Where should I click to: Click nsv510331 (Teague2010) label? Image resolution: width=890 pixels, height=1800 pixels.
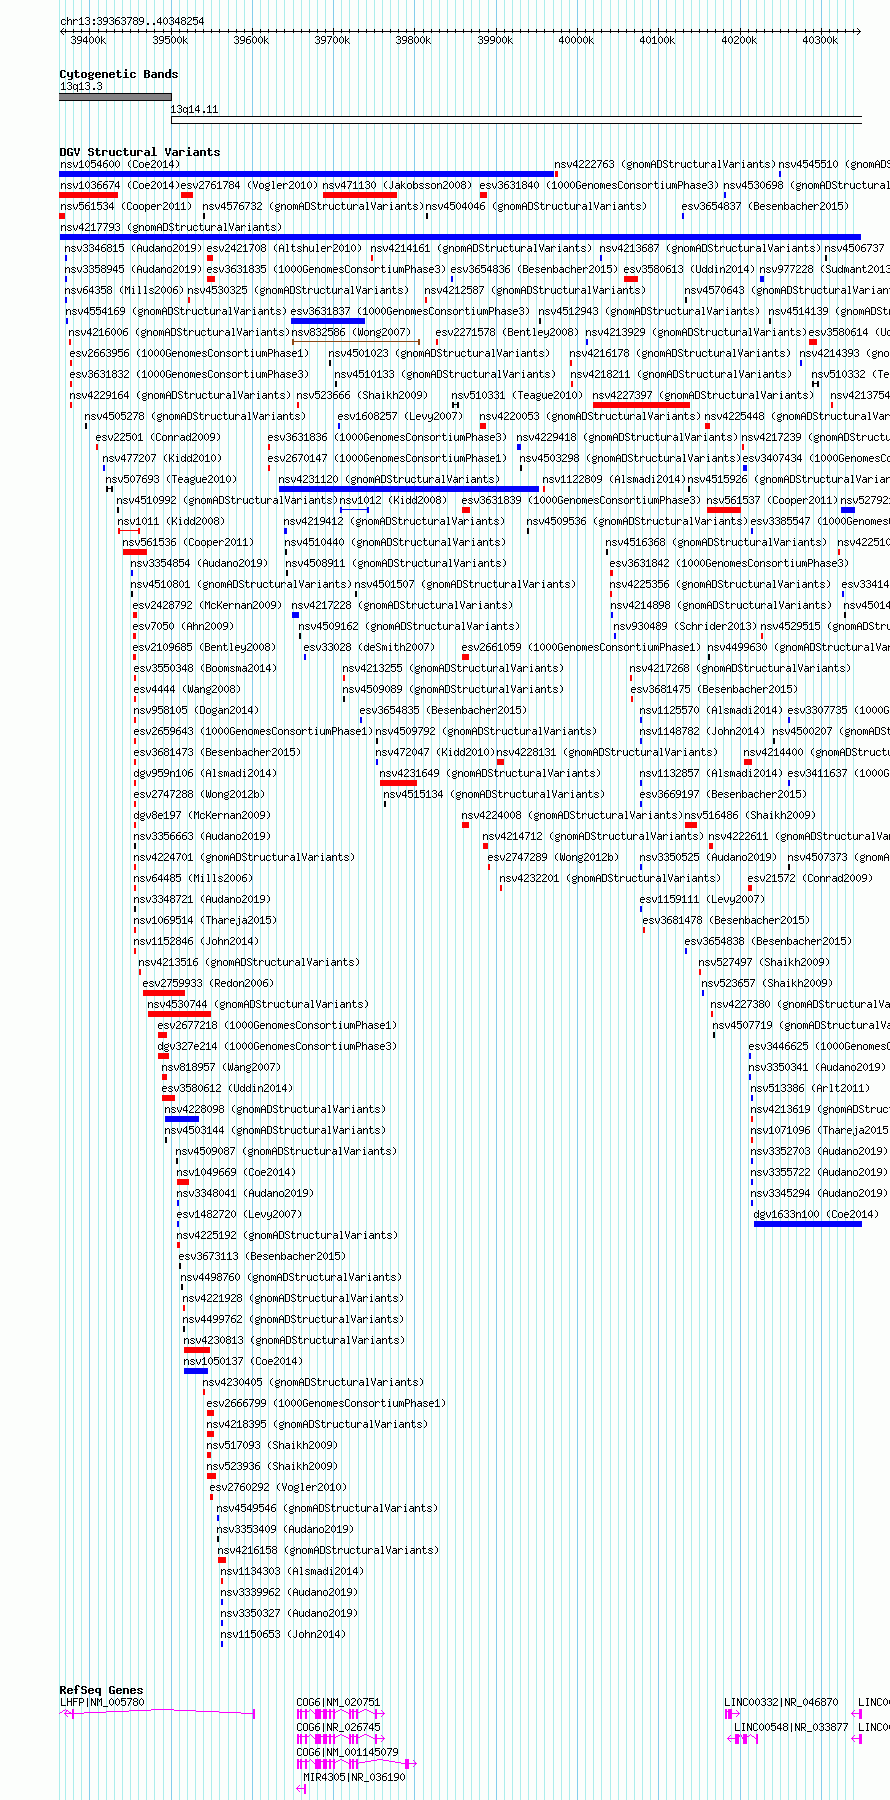click(517, 395)
